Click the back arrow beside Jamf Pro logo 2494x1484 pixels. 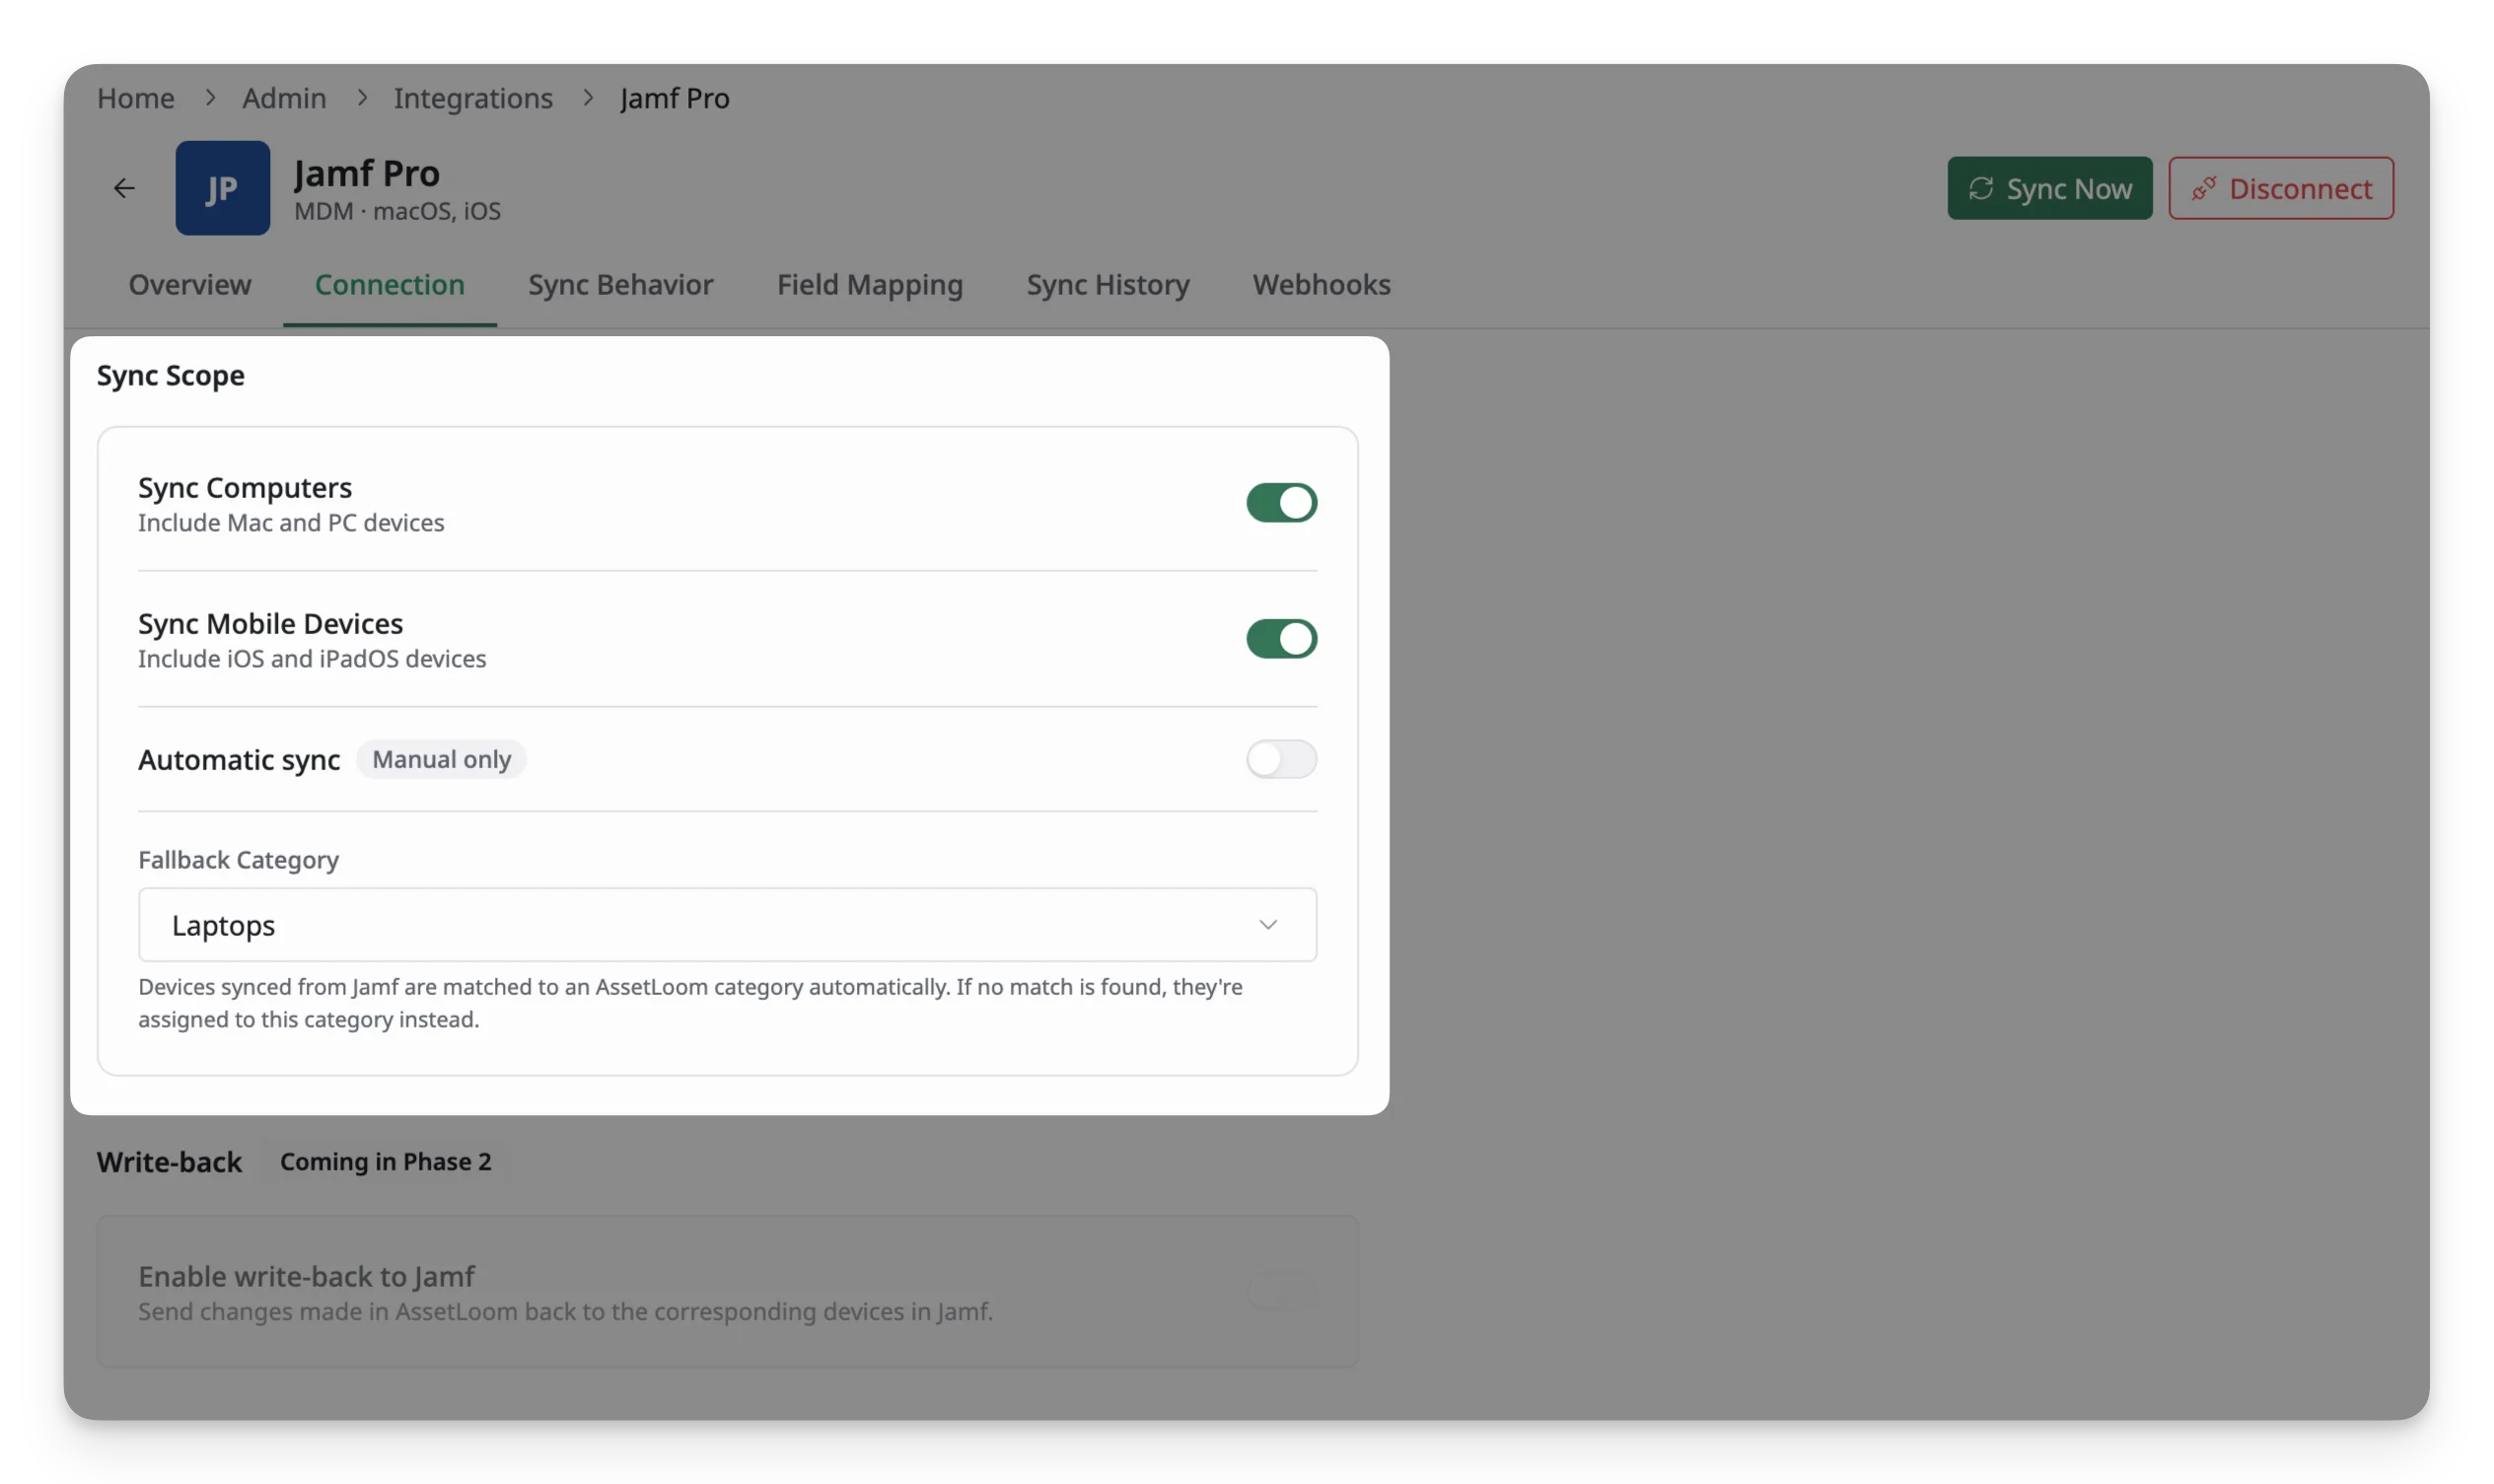tap(124, 188)
